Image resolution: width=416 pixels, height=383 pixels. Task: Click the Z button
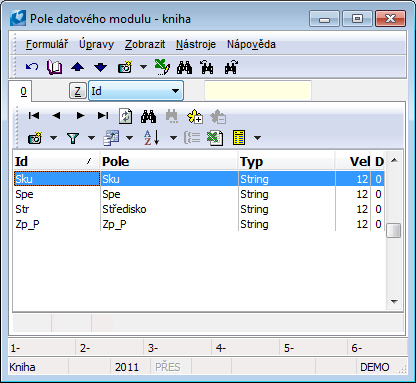point(78,91)
